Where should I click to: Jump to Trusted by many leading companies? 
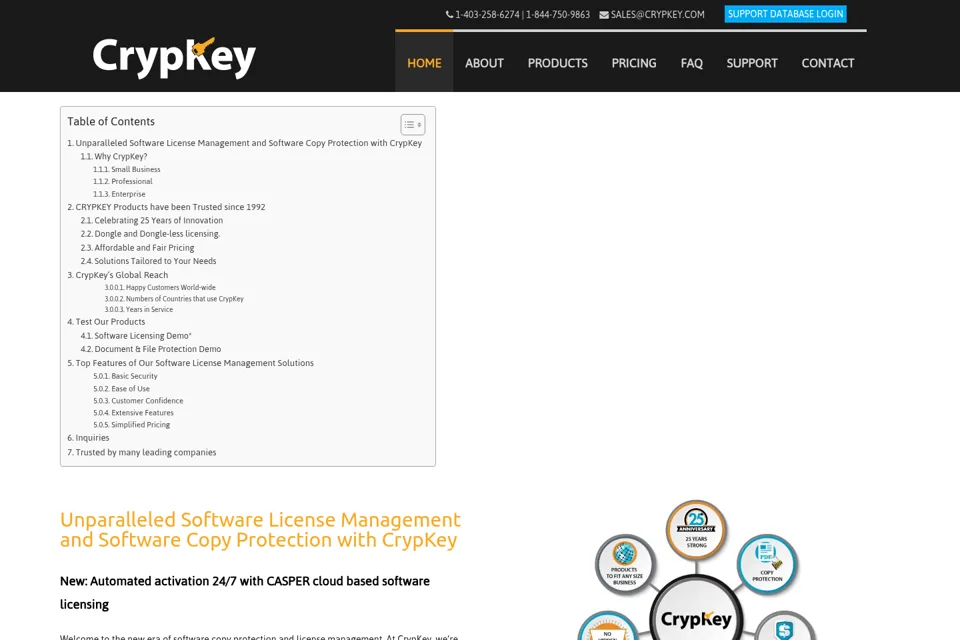[x=141, y=453]
